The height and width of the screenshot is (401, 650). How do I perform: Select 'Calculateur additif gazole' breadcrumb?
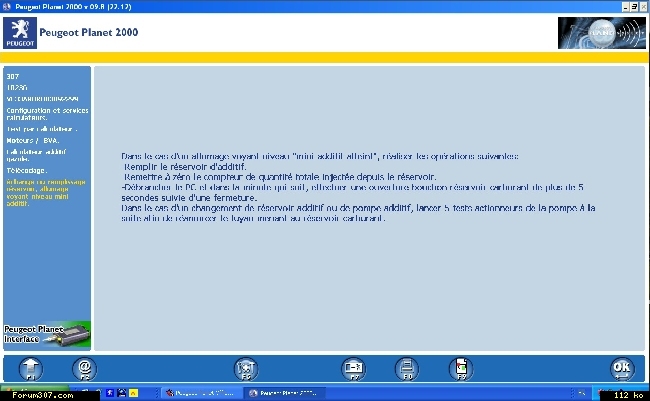(x=36, y=156)
